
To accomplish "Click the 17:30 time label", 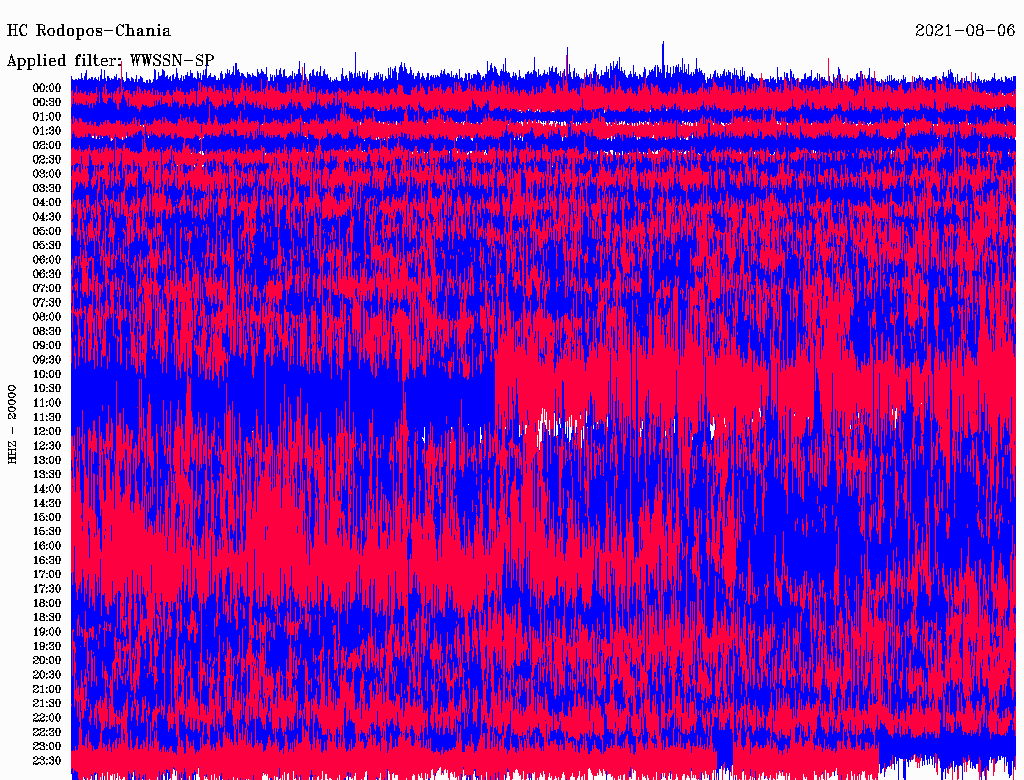I will click(x=47, y=589).
